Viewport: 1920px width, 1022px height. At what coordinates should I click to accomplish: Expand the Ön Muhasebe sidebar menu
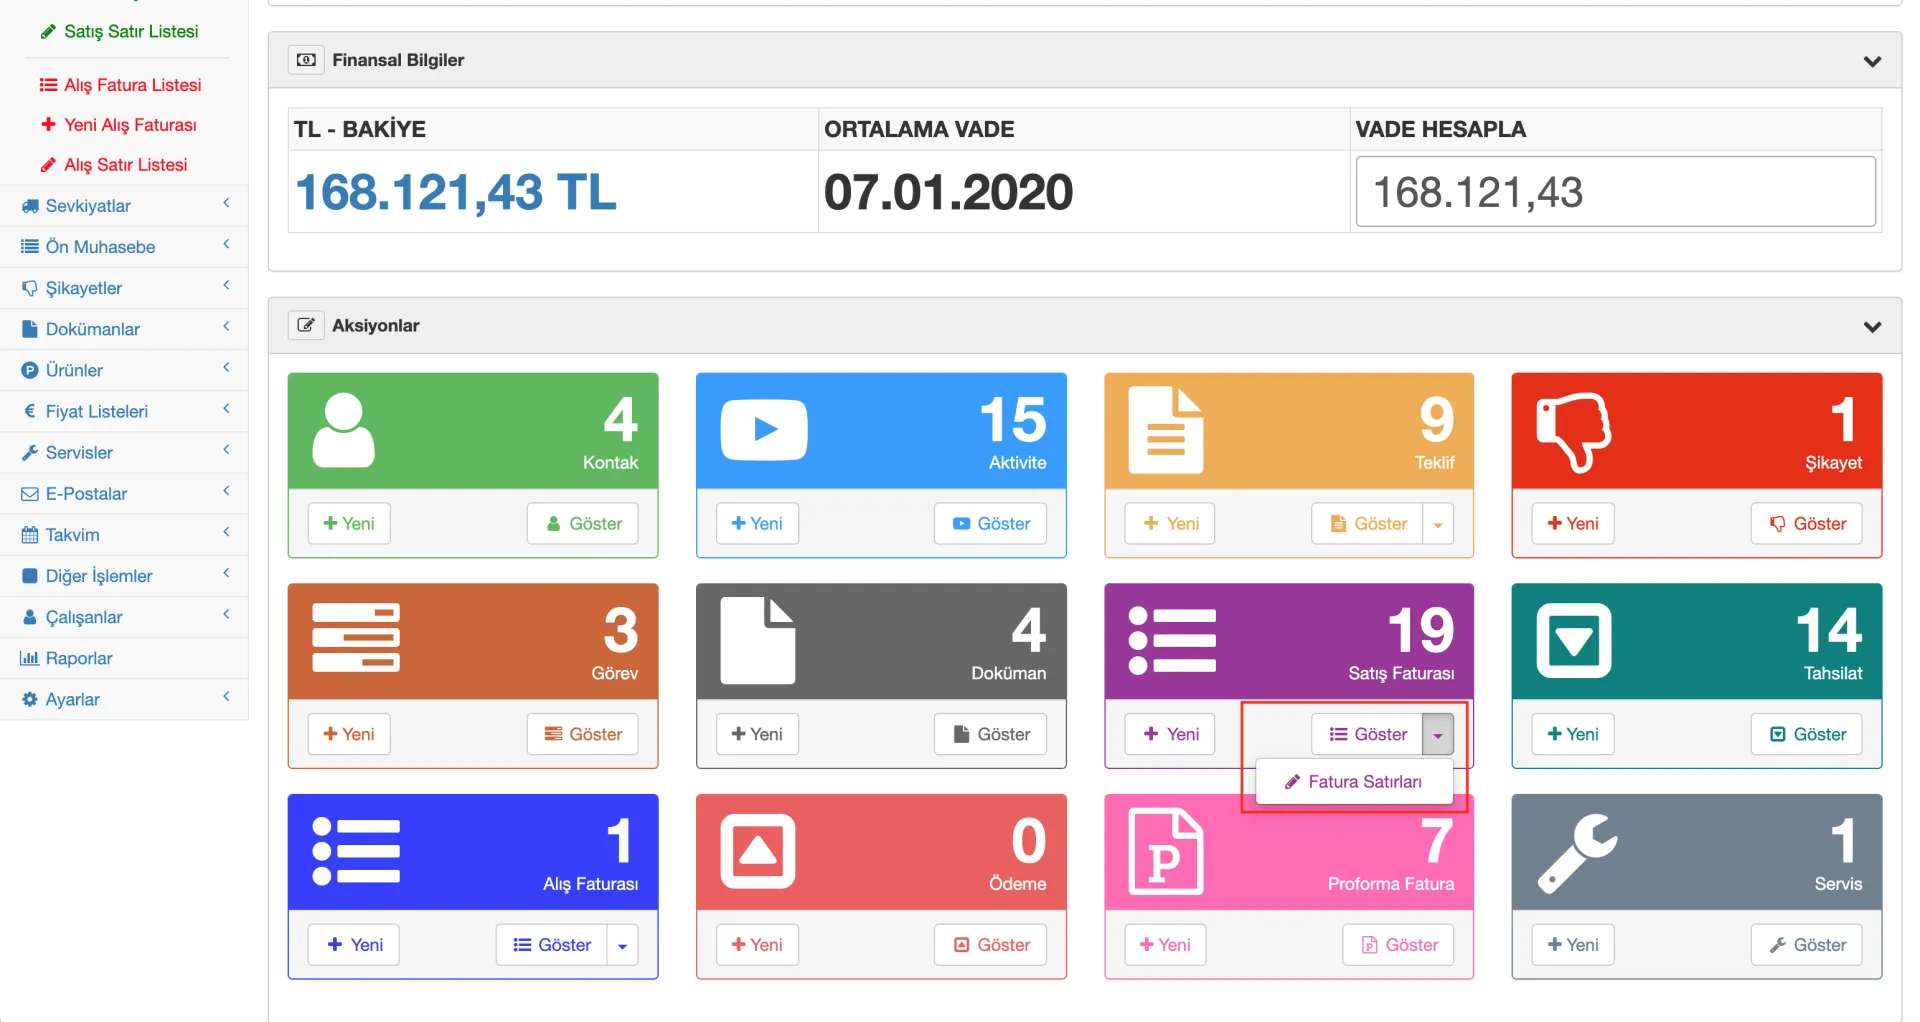[124, 247]
